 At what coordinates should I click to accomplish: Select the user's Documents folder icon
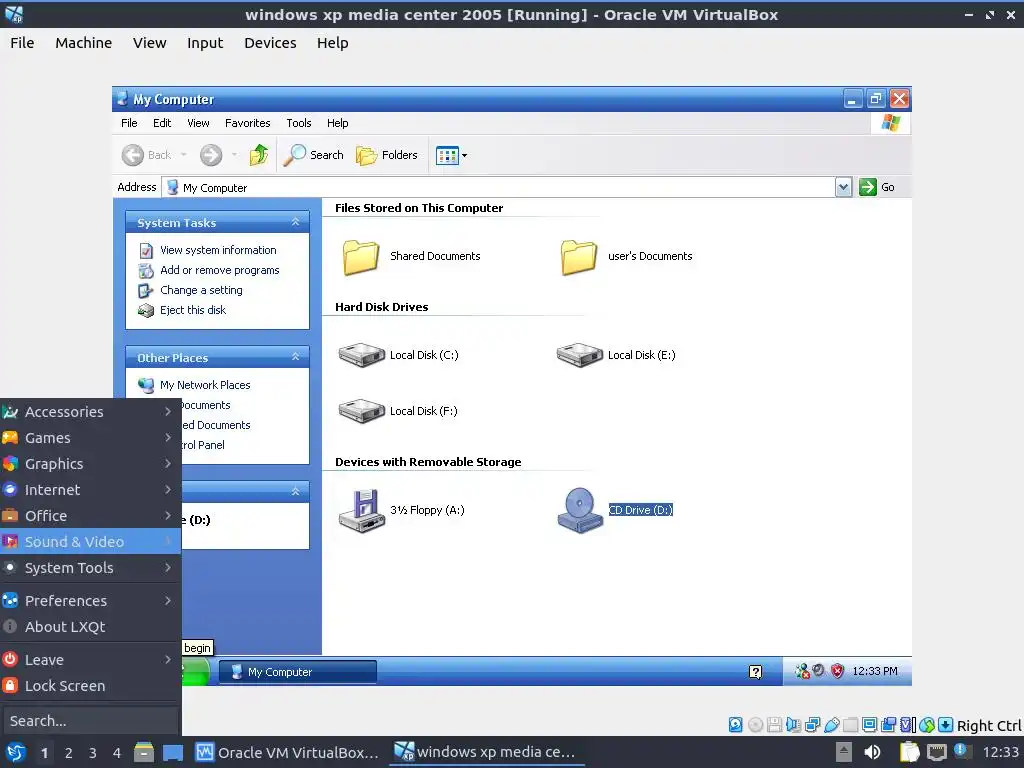pos(579,257)
